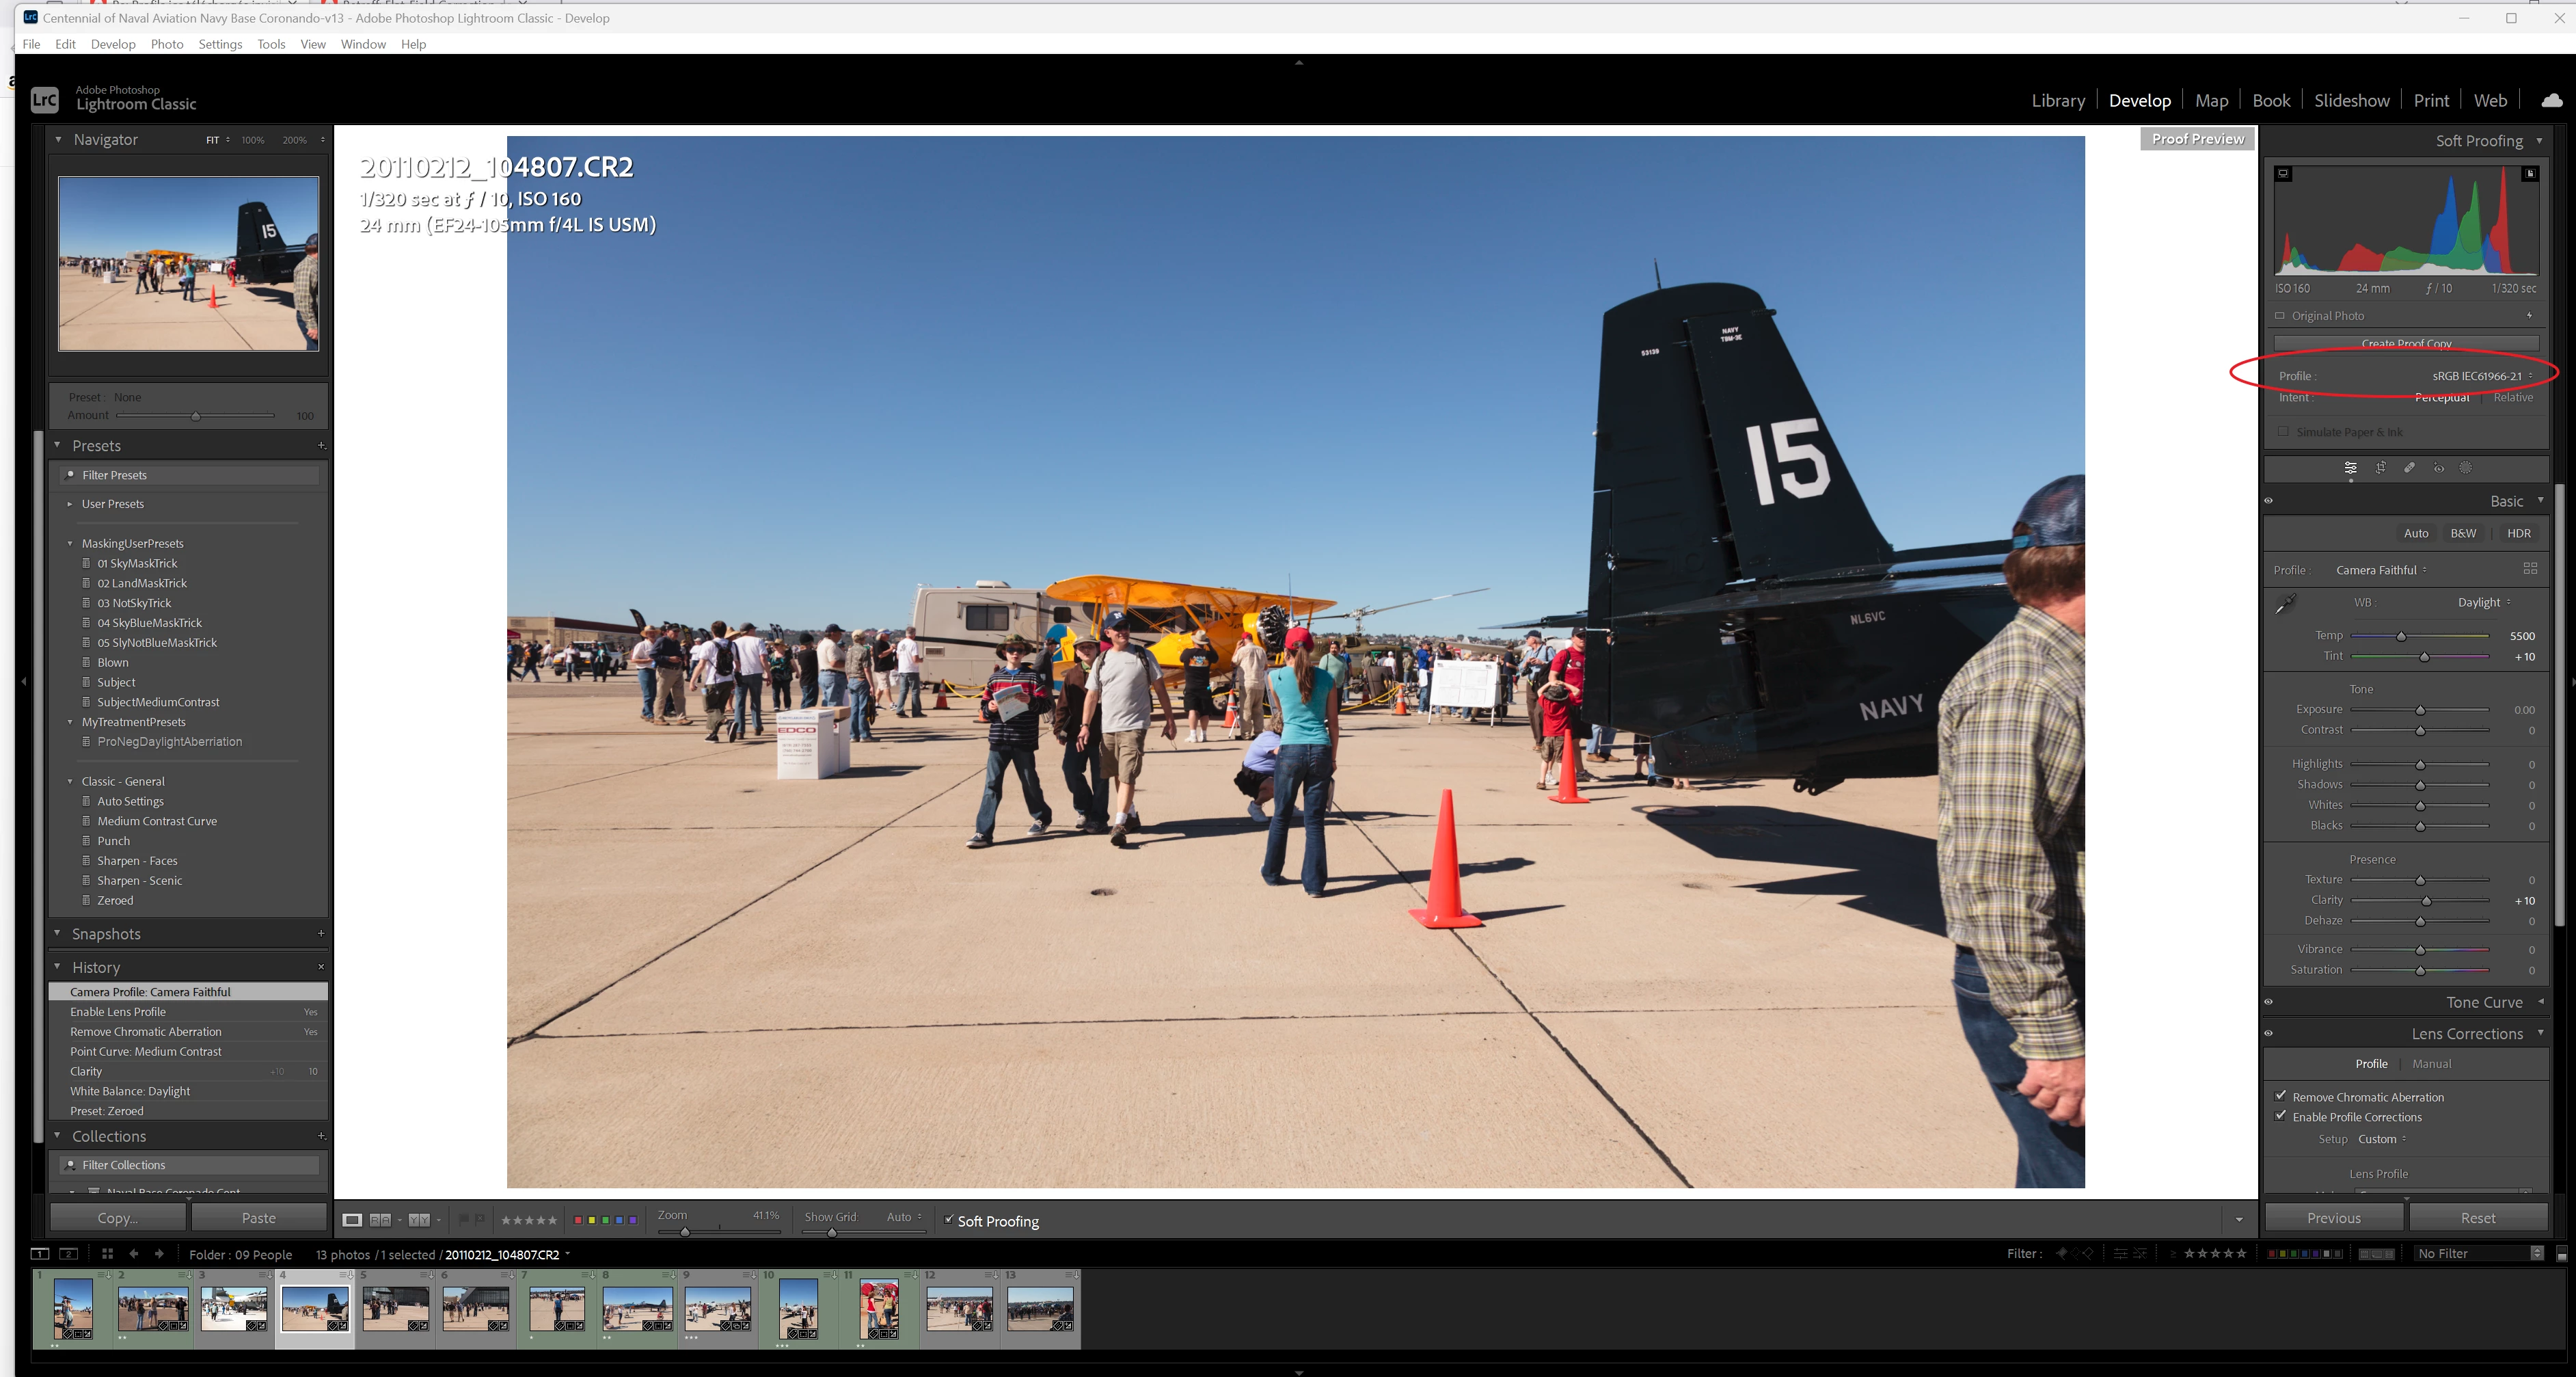
Task: Select the Red Eye Correction tool
Action: pyautogui.click(x=2438, y=468)
